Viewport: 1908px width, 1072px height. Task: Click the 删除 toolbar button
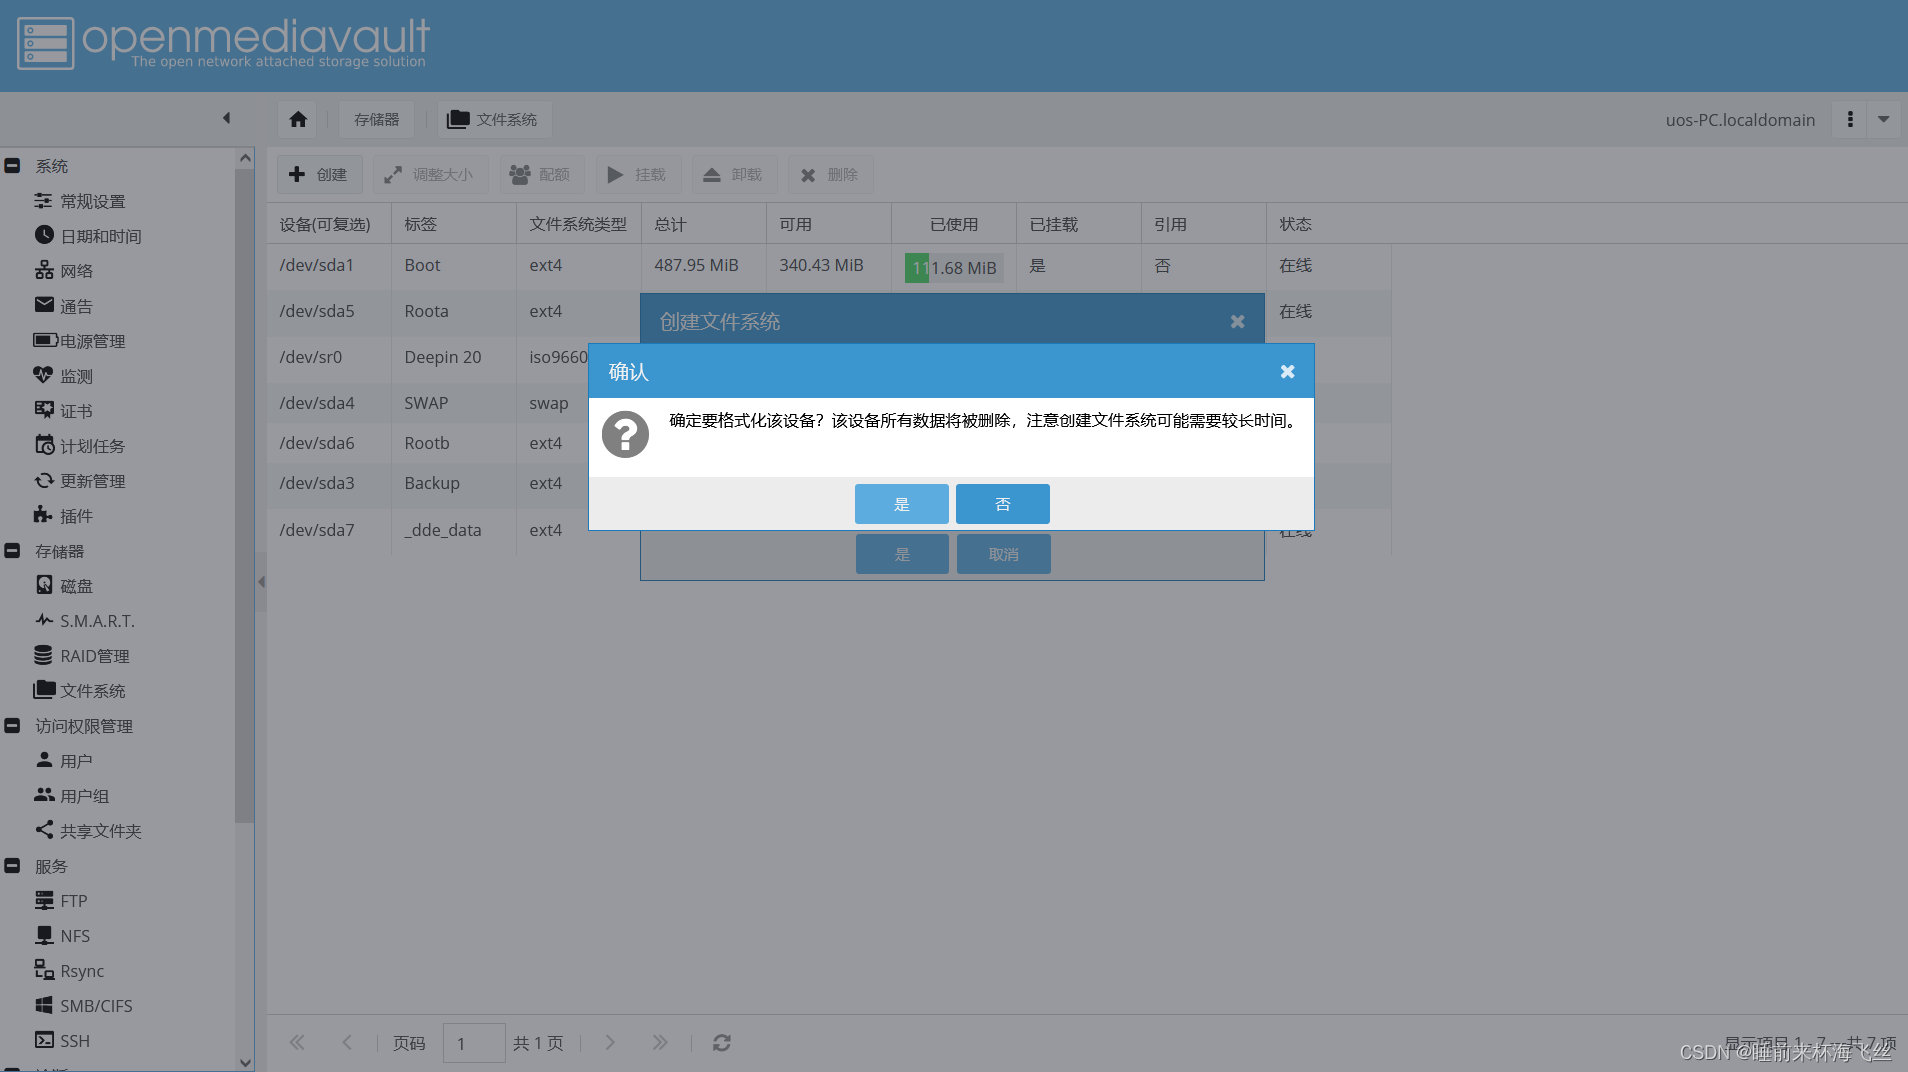point(830,174)
